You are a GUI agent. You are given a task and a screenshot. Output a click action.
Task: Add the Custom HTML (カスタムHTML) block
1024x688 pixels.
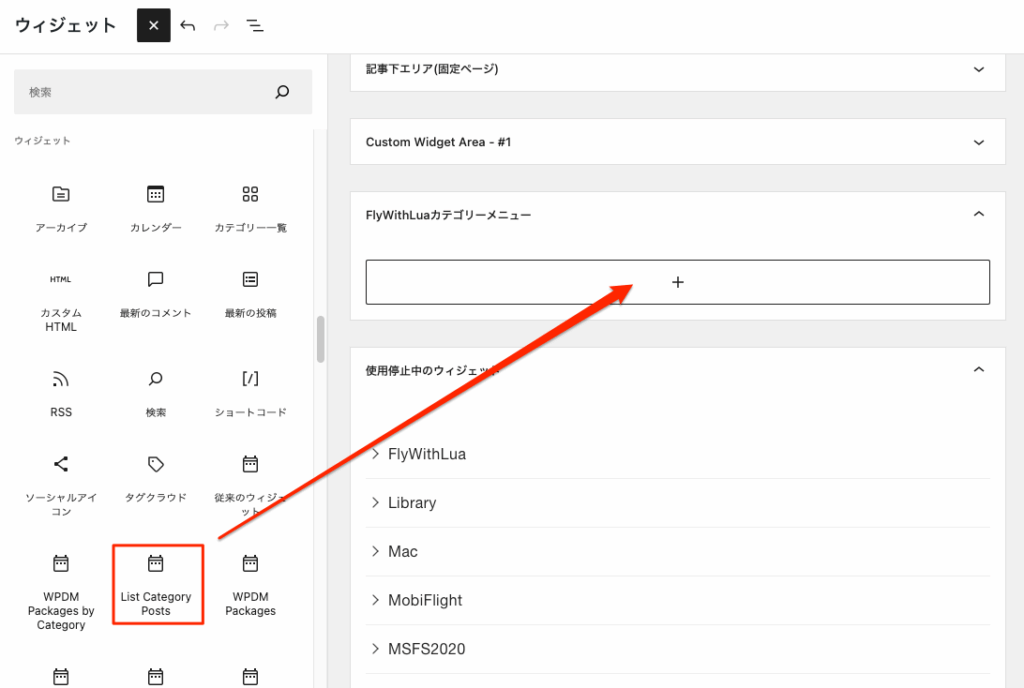pos(61,300)
